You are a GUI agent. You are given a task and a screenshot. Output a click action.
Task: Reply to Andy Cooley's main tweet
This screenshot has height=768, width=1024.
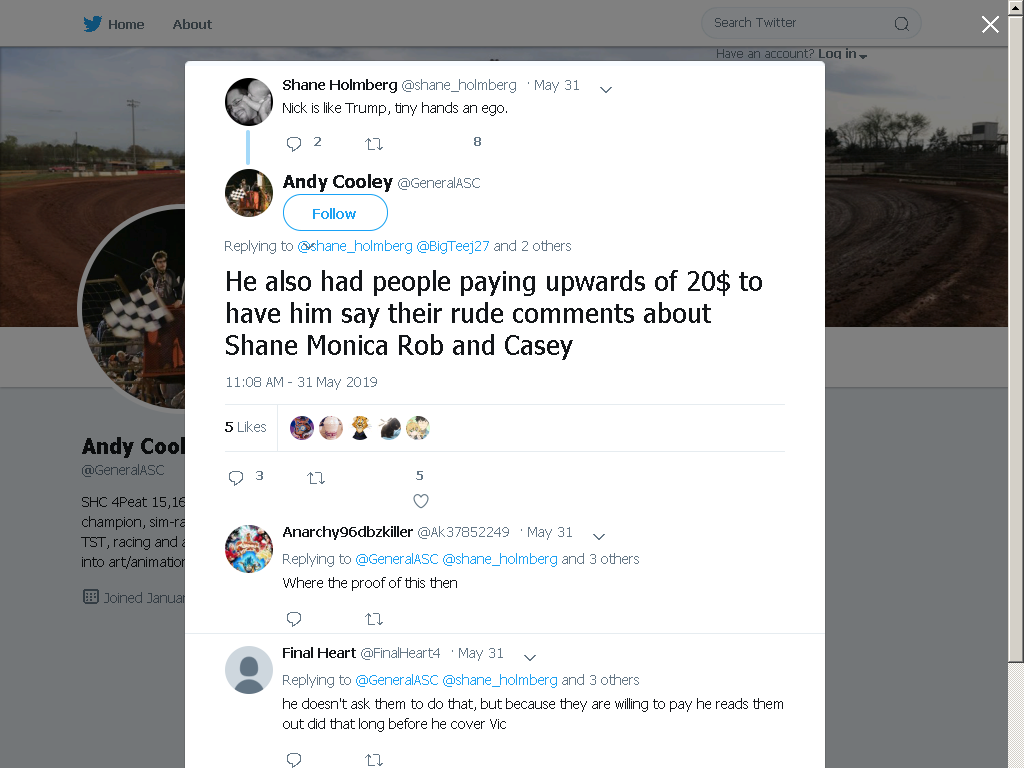pyautogui.click(x=236, y=478)
